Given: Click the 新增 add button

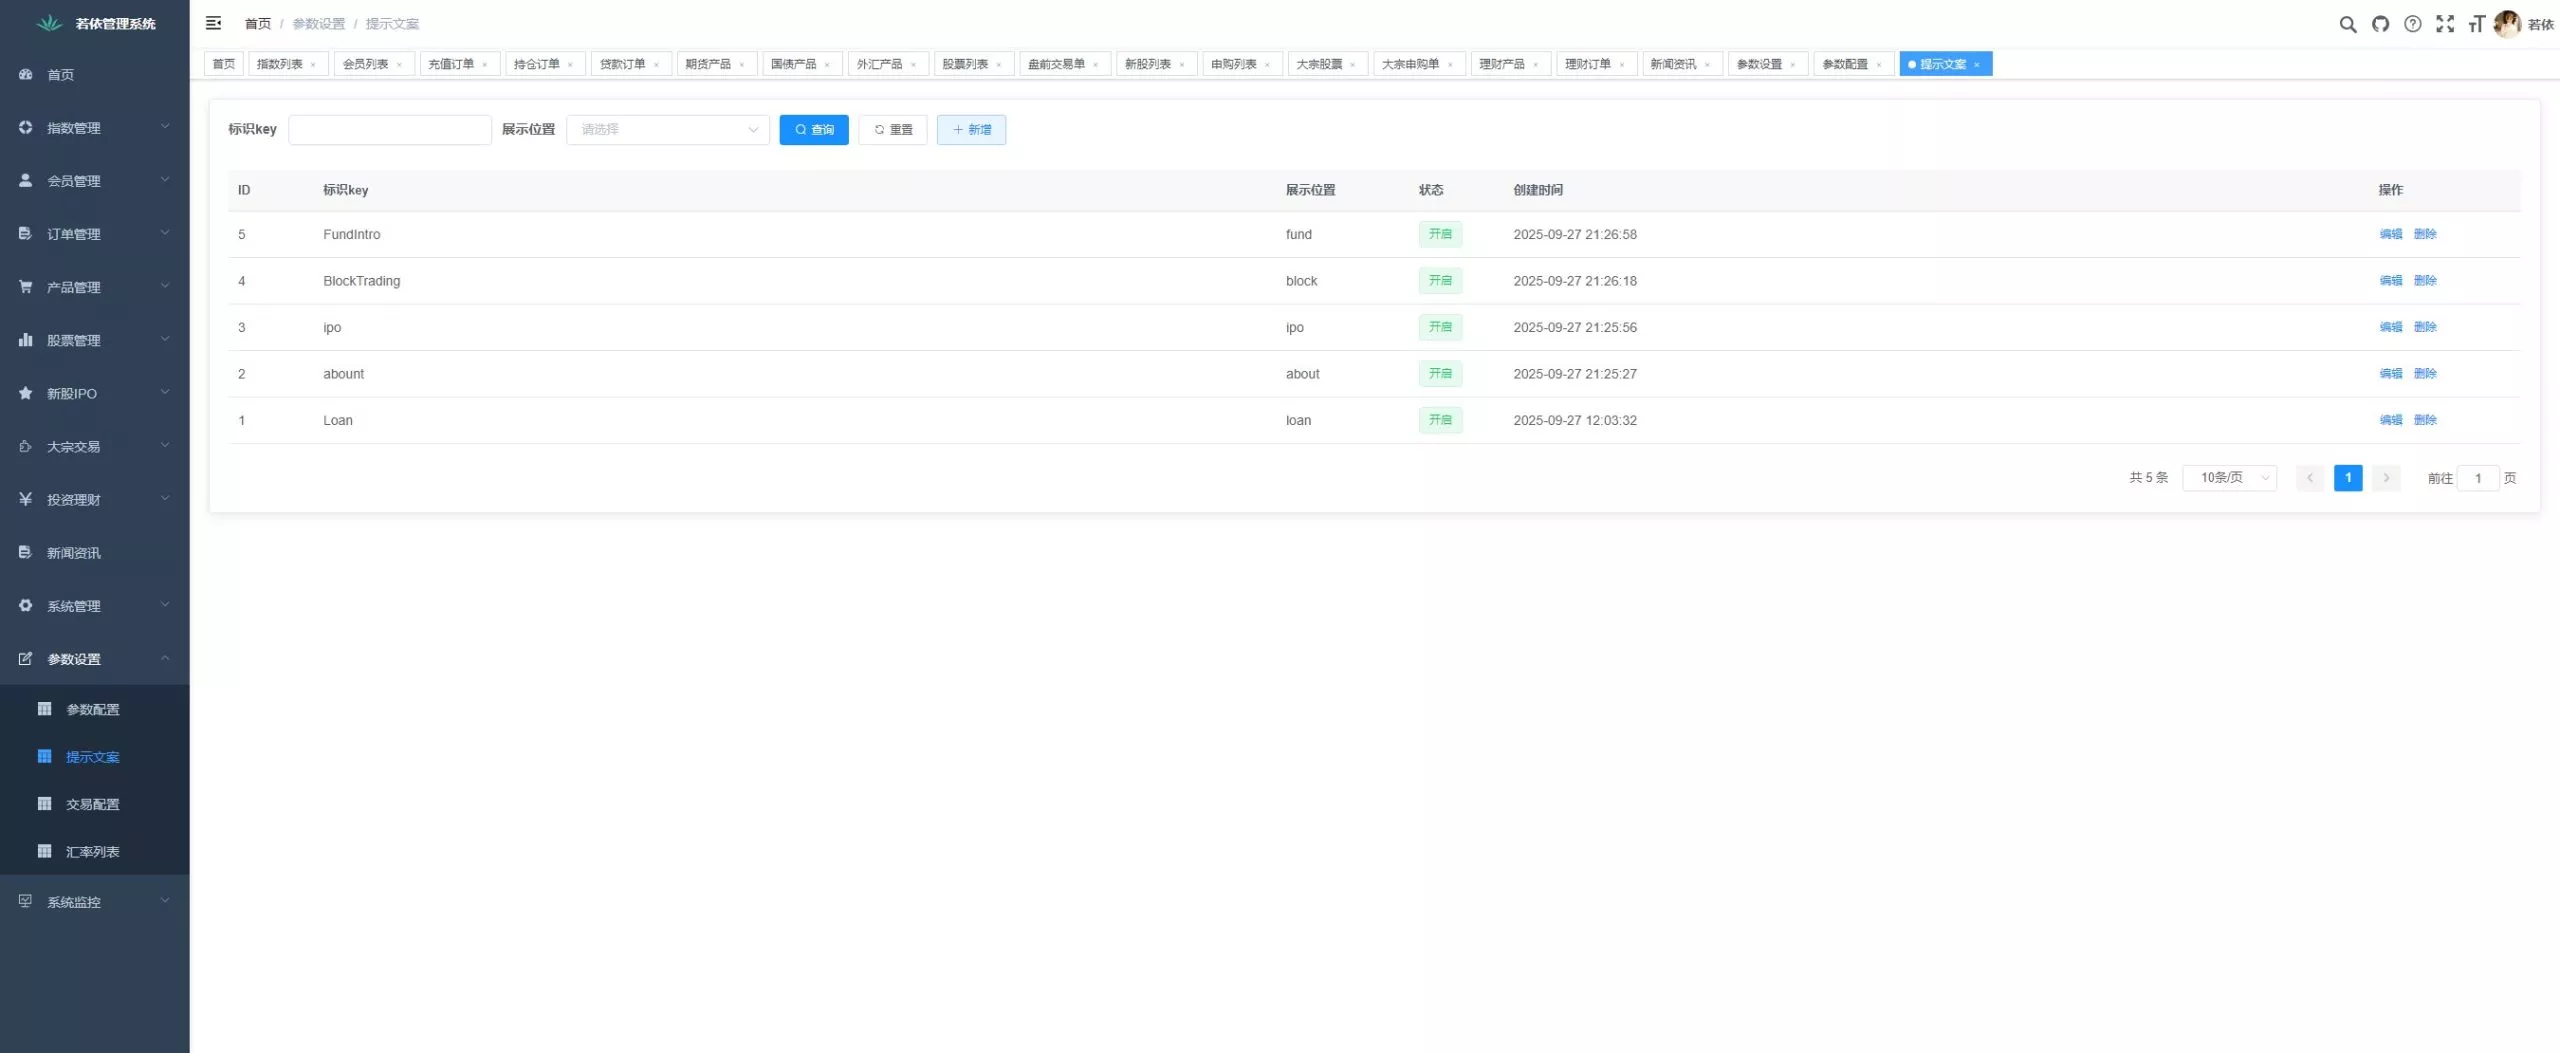Looking at the screenshot, I should click(x=970, y=130).
